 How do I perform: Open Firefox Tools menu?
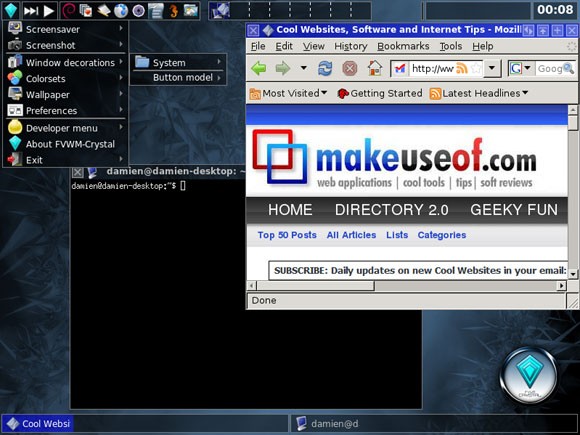coord(451,46)
